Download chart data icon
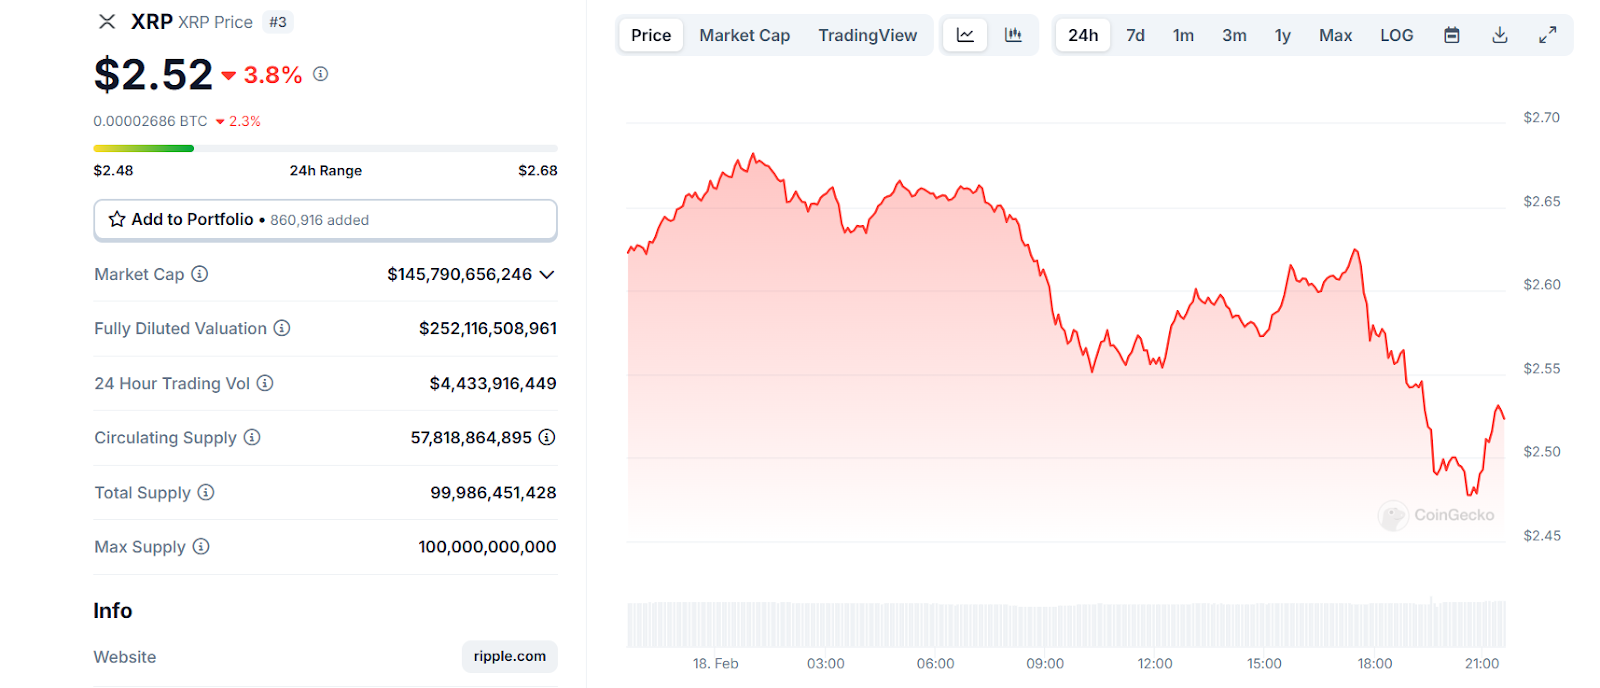Screen dimensions: 1600x688 [1500, 35]
